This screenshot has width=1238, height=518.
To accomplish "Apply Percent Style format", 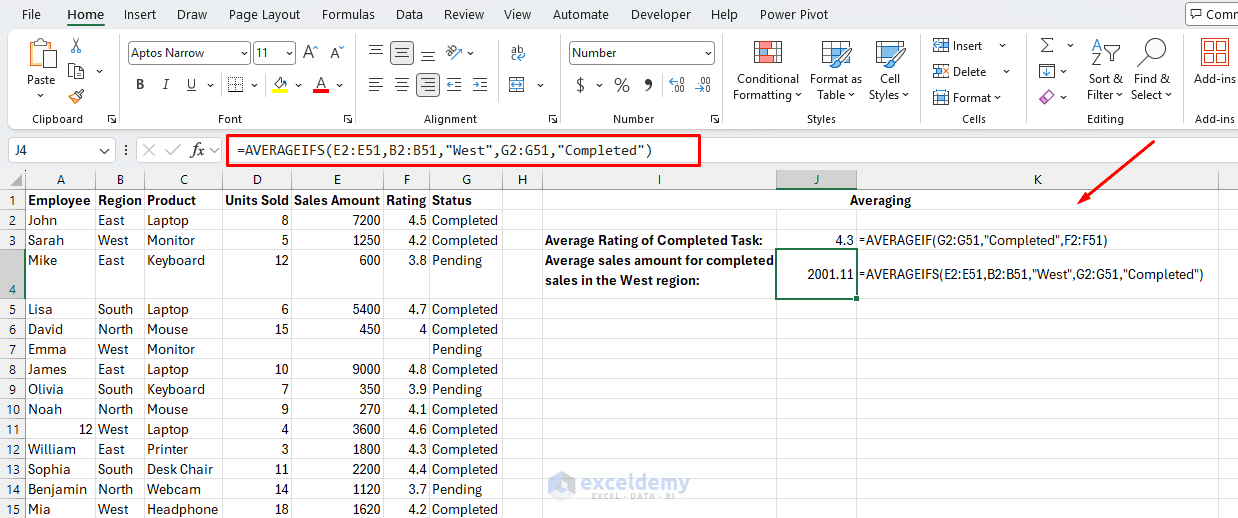I will click(622, 85).
